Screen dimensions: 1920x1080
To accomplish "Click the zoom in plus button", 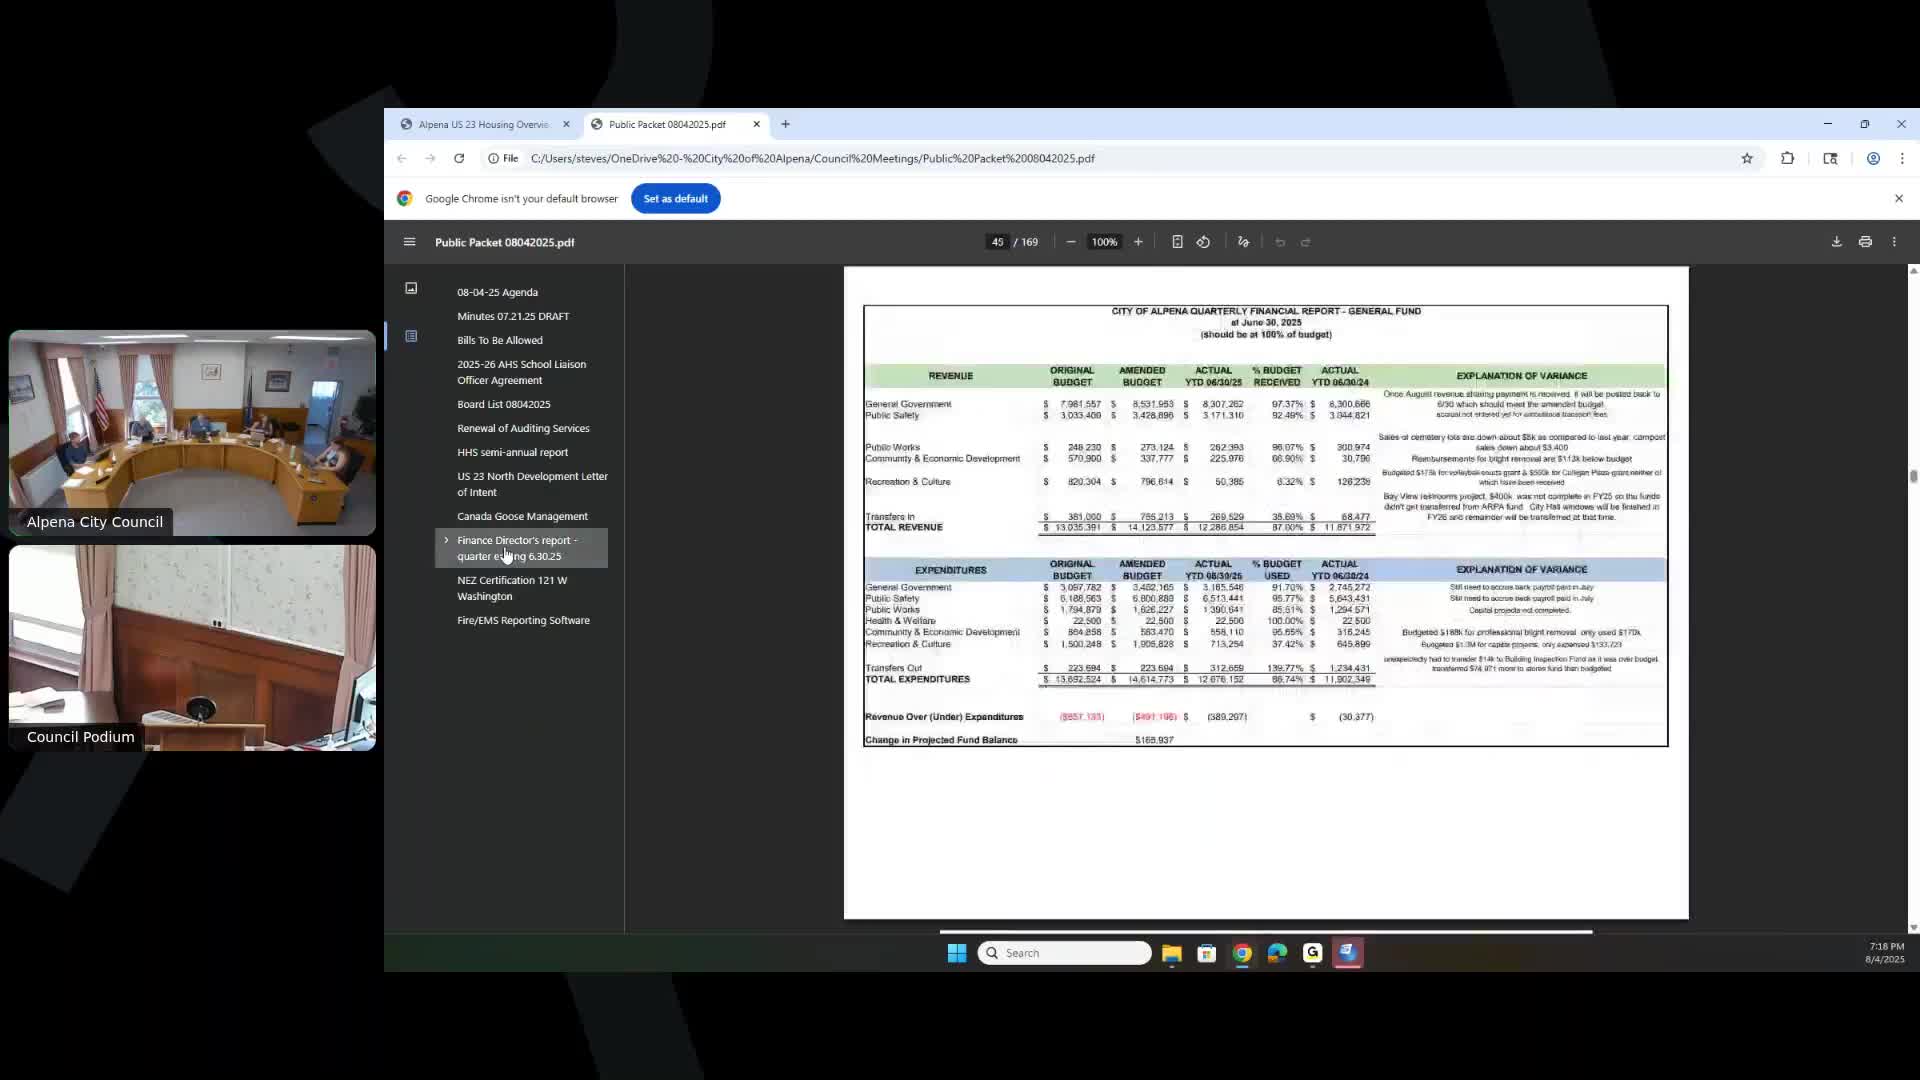I will [x=1138, y=242].
